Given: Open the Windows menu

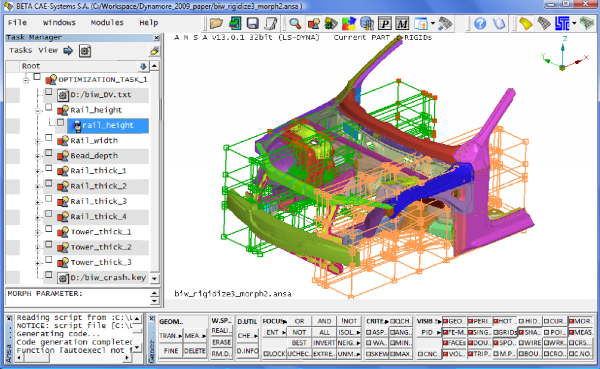Looking at the screenshot, I should (x=59, y=23).
